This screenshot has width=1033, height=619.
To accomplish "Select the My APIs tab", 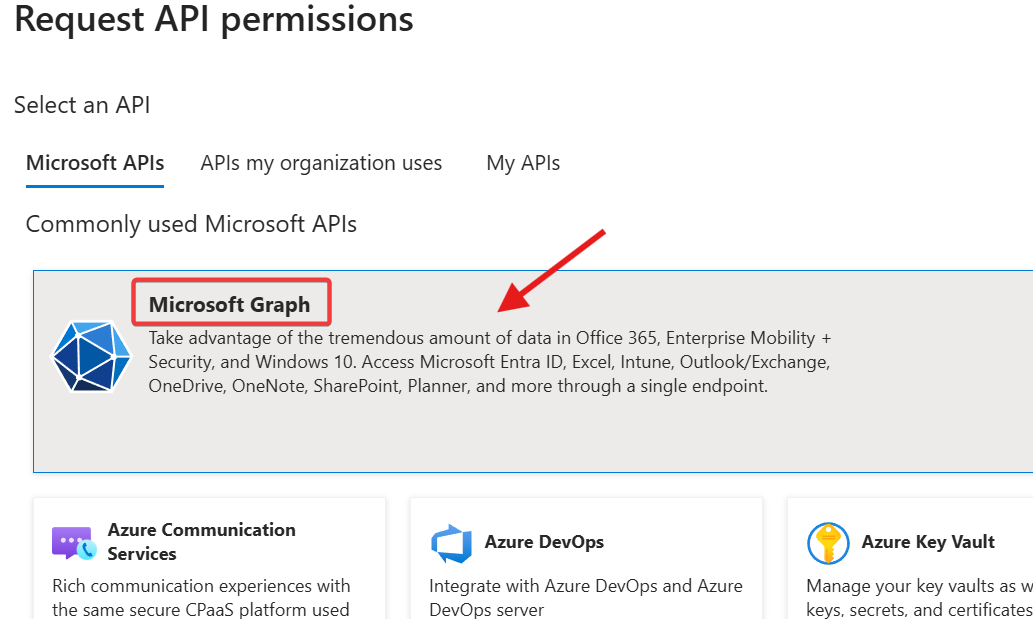I will pyautogui.click(x=523, y=163).
